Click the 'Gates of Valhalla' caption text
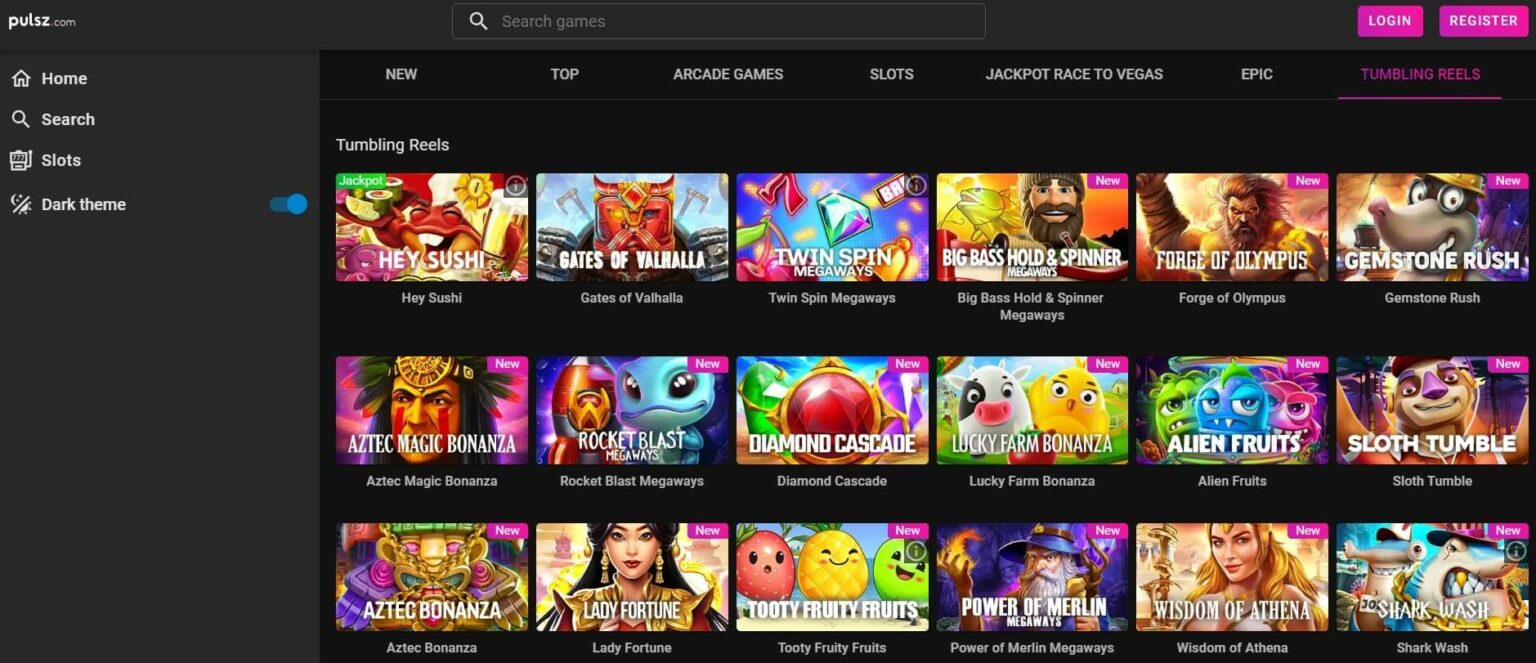1536x663 pixels. pos(632,298)
